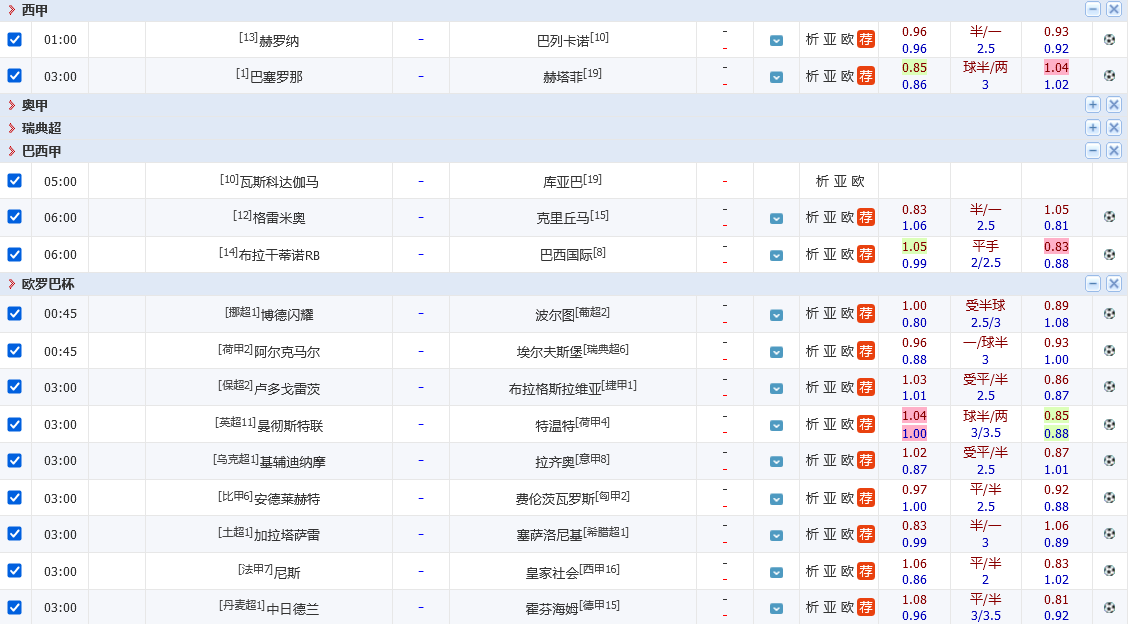The height and width of the screenshot is (624, 1132).
Task: Toggle checkbox for 瓦斯科达伽马 match
Action: [x=14, y=181]
